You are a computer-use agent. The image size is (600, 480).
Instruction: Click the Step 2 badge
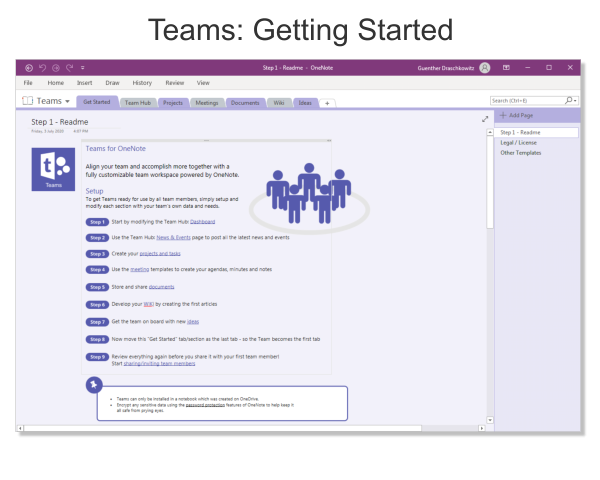(x=97, y=238)
